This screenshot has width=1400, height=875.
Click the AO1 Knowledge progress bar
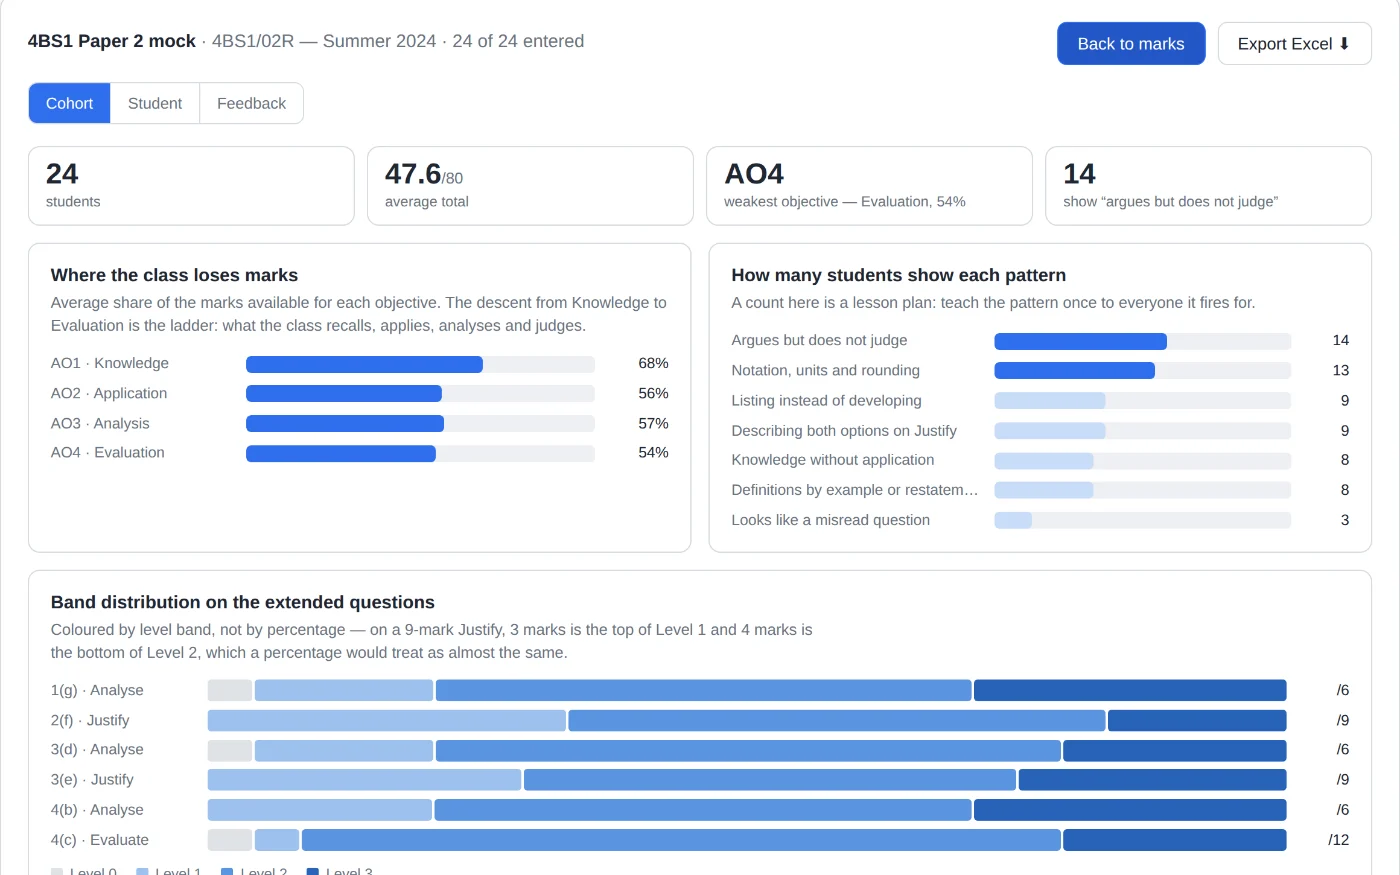420,364
